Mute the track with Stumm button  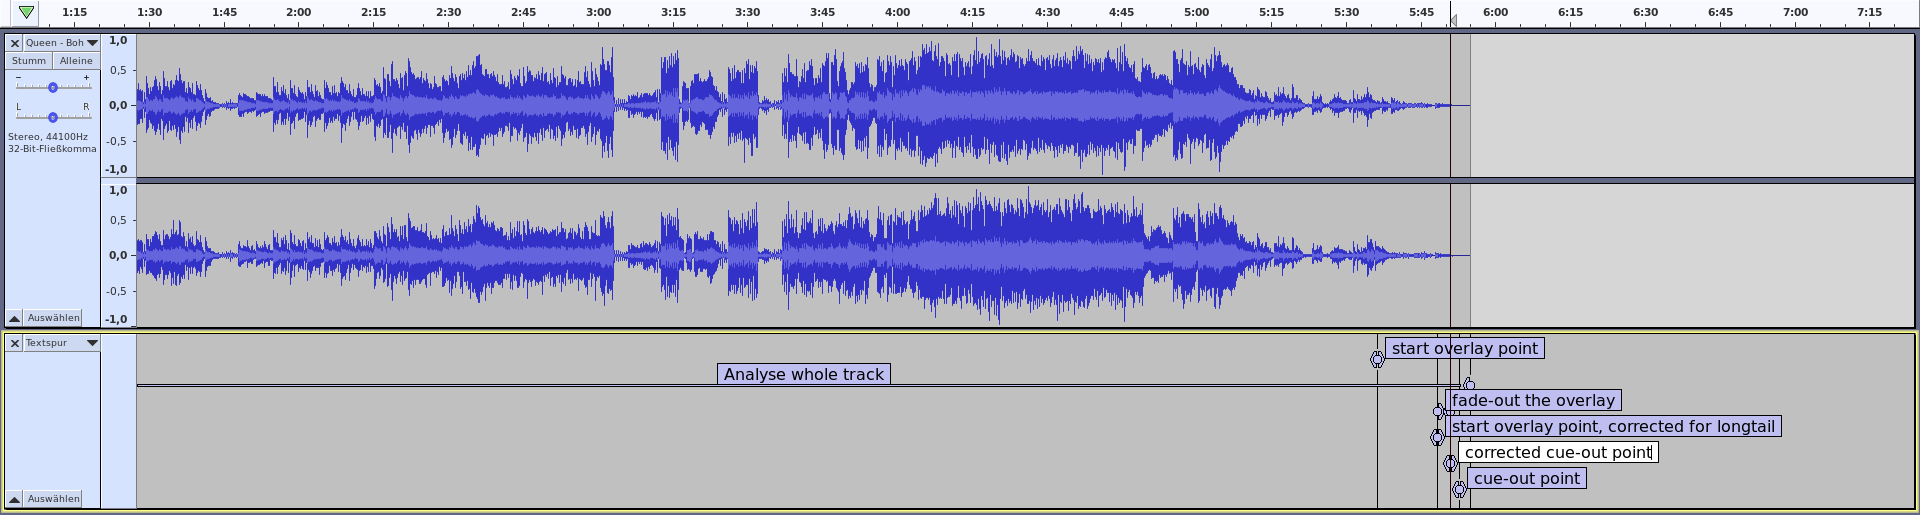click(x=29, y=61)
